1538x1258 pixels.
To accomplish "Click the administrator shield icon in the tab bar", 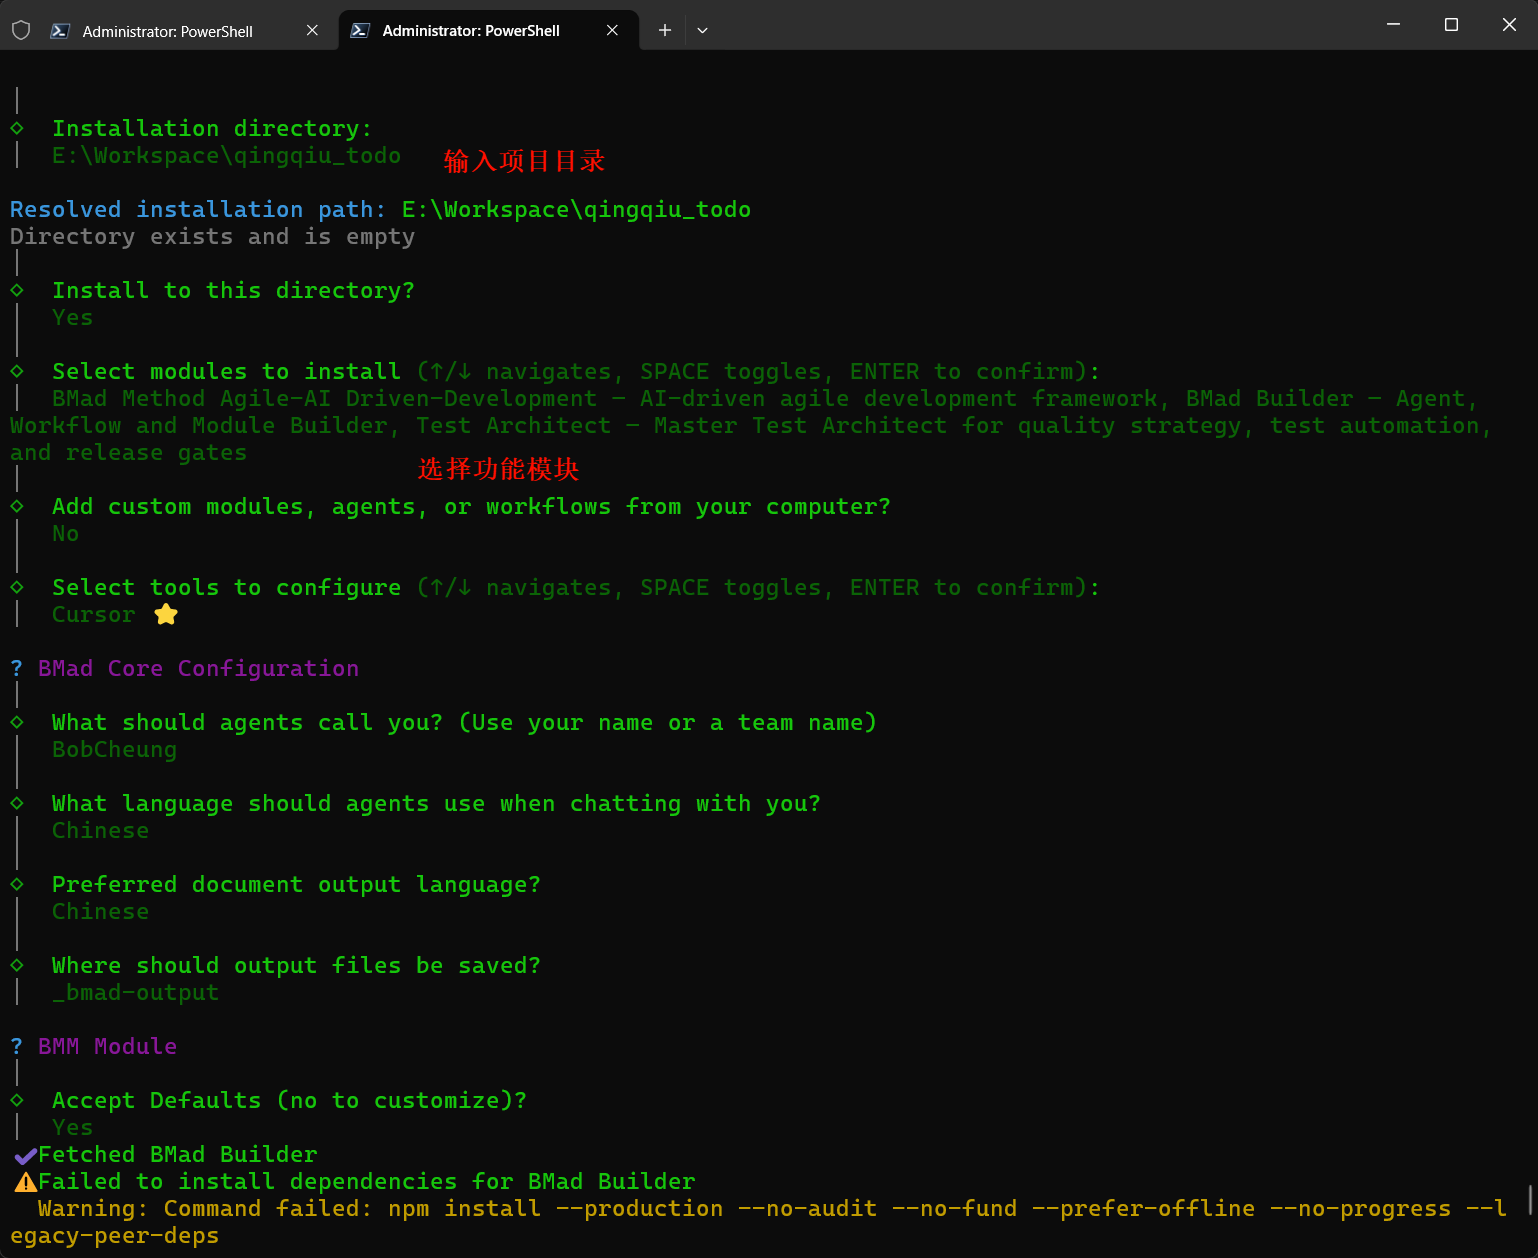I will click(x=21, y=30).
